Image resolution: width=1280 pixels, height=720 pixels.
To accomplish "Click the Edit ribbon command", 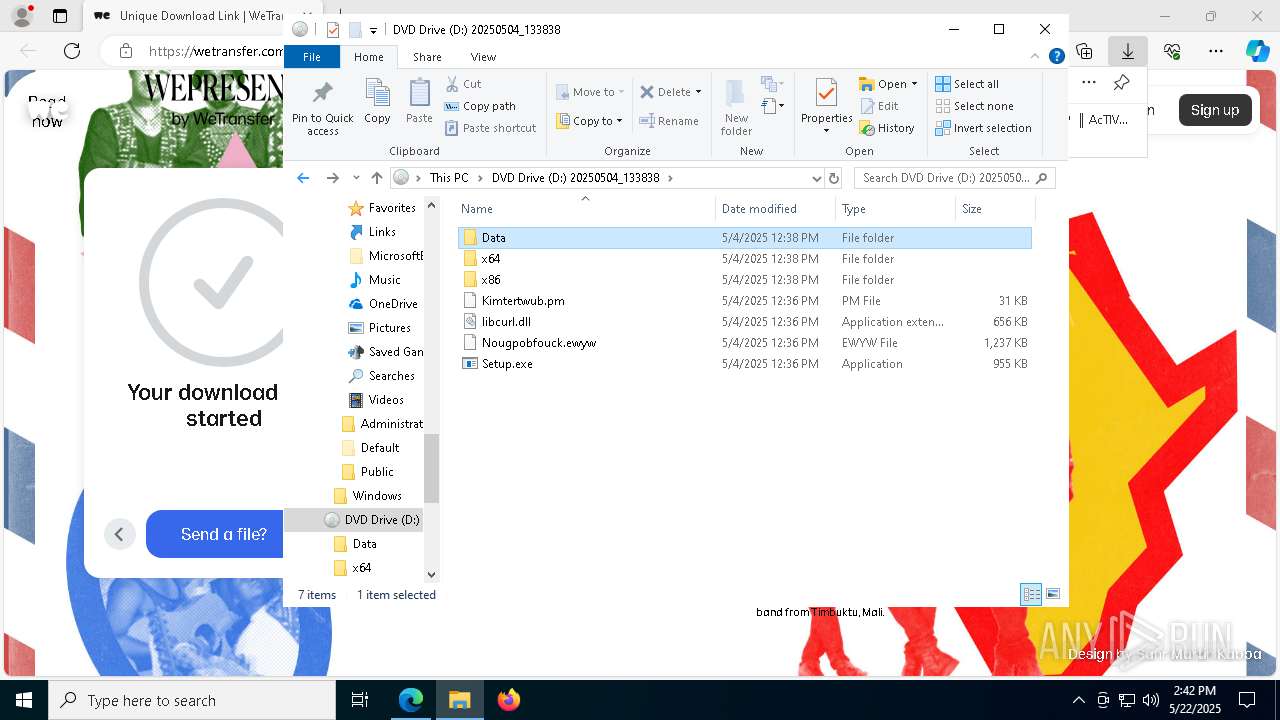I will click(879, 106).
